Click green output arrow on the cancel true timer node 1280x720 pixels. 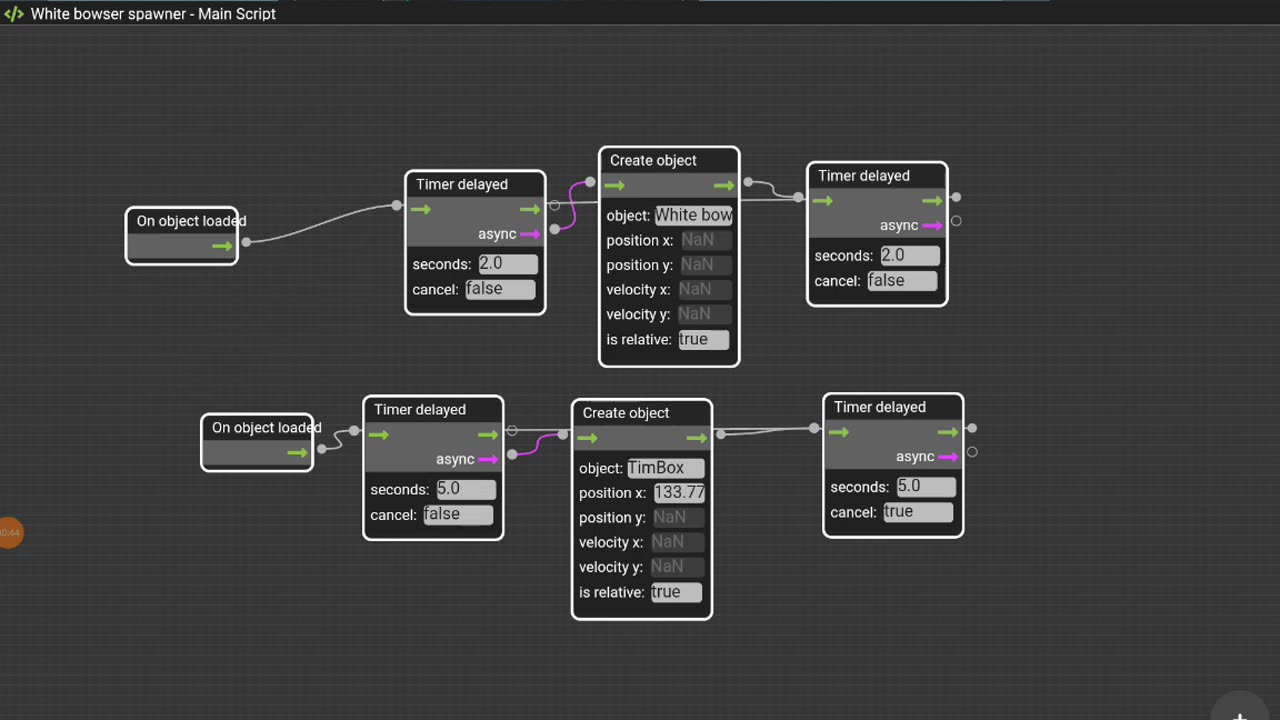(x=948, y=432)
